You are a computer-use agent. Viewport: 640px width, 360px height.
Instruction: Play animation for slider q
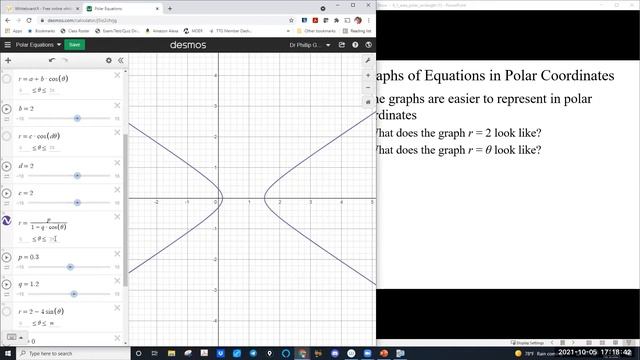pos(7,284)
